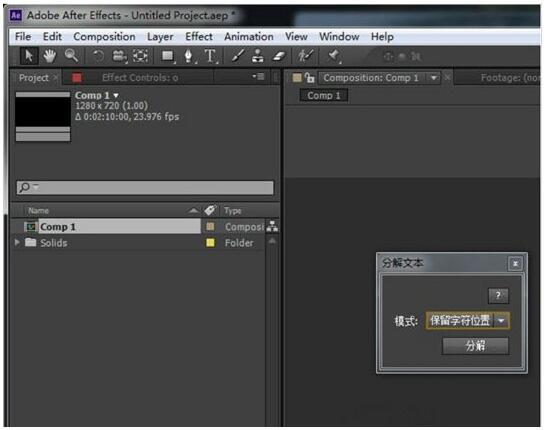This screenshot has height=430, width=550.
Task: Select the Selection arrow tool
Action: tap(29, 56)
